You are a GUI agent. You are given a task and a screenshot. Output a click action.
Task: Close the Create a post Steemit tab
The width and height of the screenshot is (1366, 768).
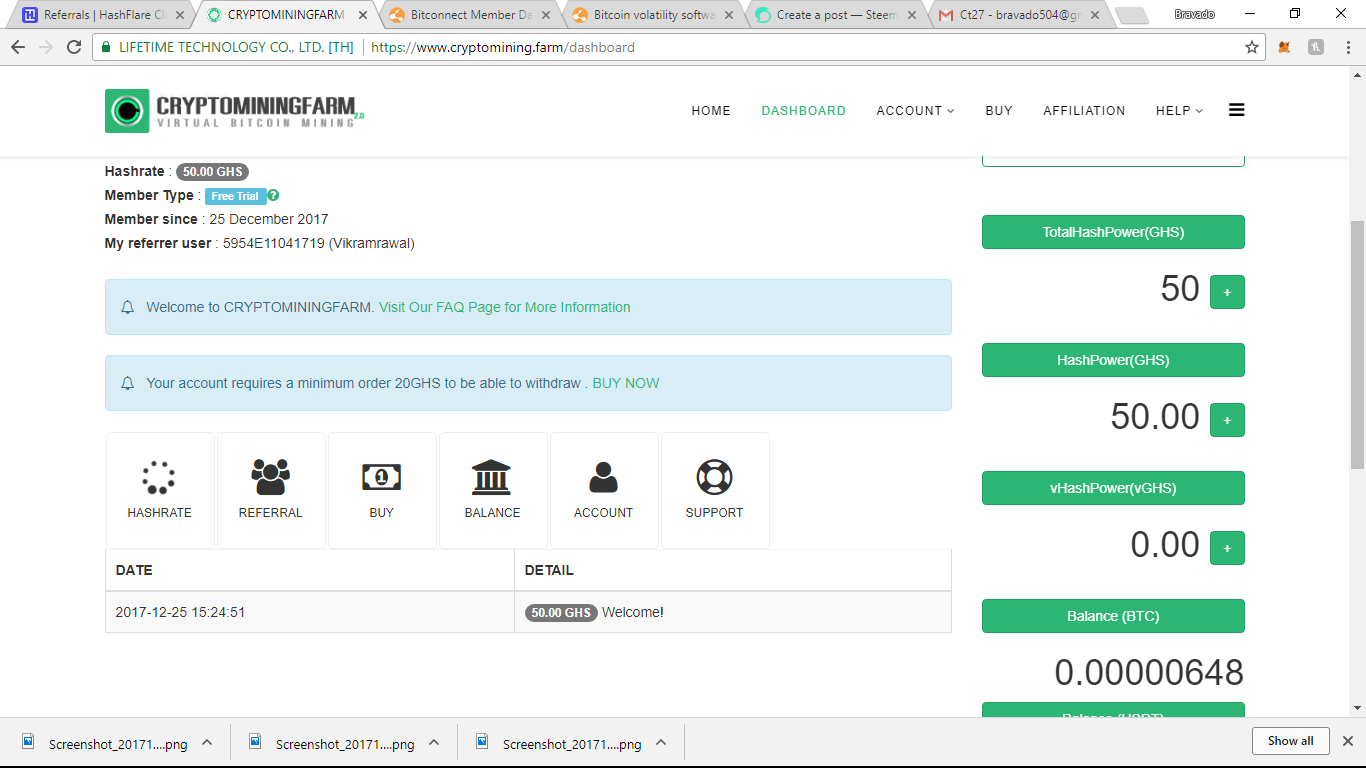(911, 15)
